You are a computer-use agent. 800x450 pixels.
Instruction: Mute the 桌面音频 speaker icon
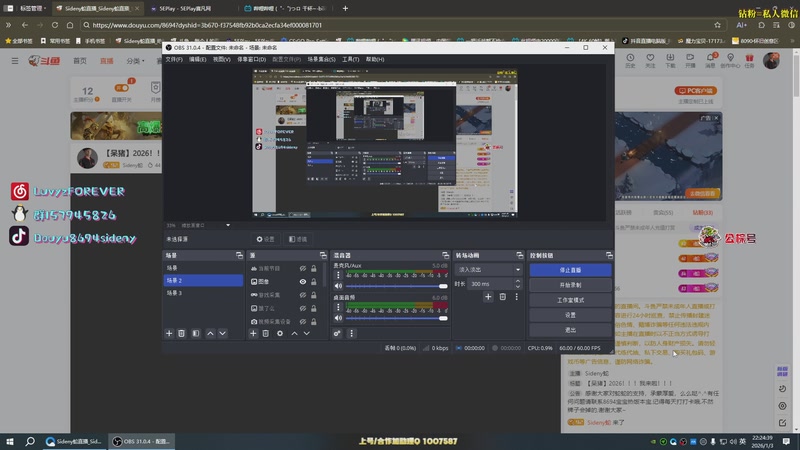pos(338,318)
